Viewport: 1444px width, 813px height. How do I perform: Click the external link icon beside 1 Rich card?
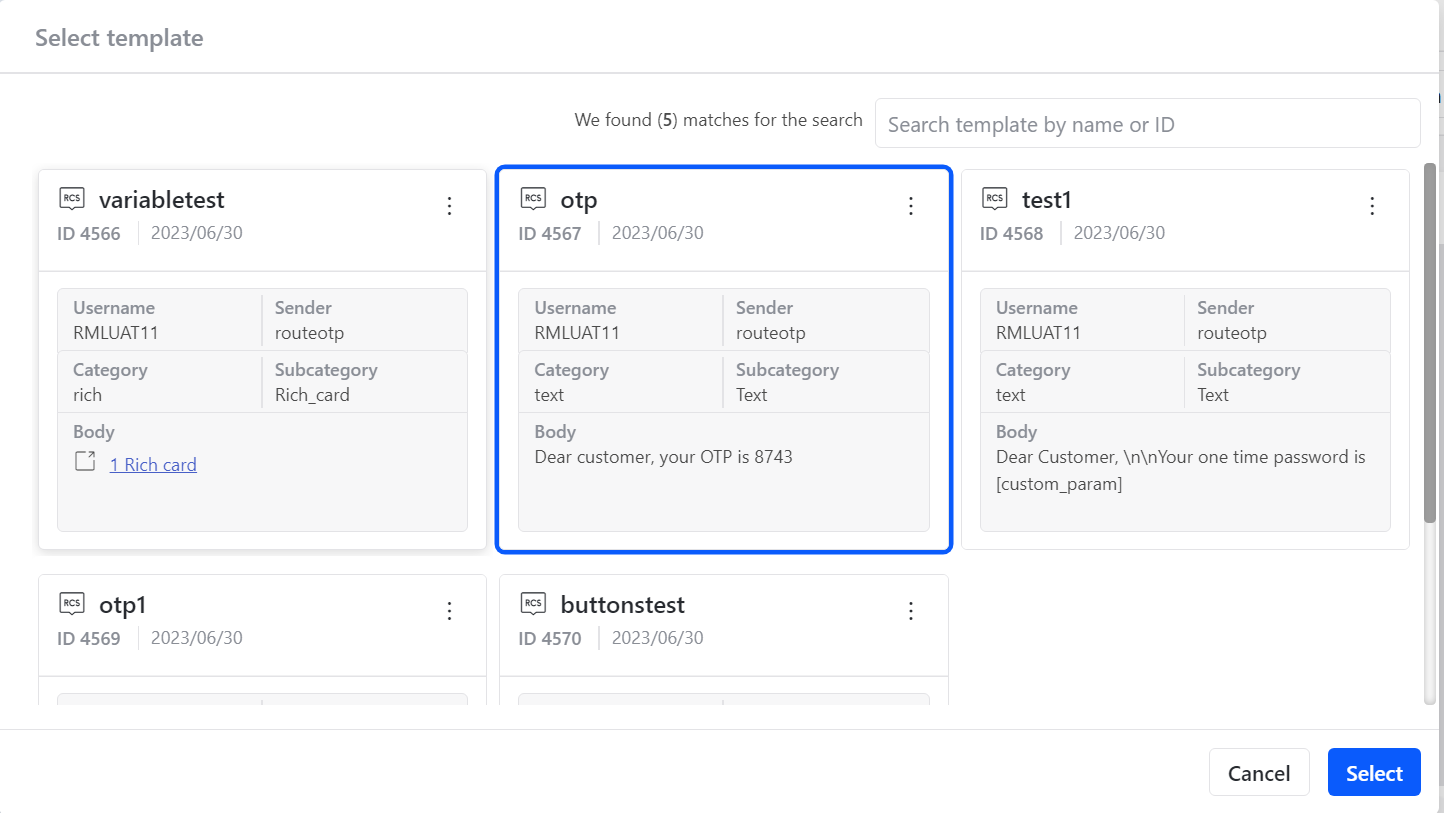[86, 462]
